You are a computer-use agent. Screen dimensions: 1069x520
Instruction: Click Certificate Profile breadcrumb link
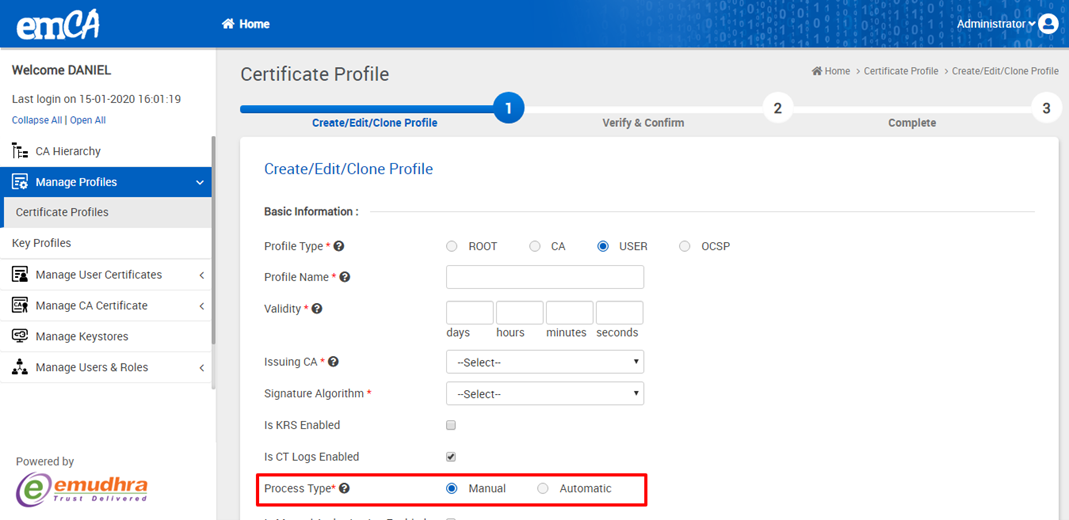pyautogui.click(x=900, y=71)
